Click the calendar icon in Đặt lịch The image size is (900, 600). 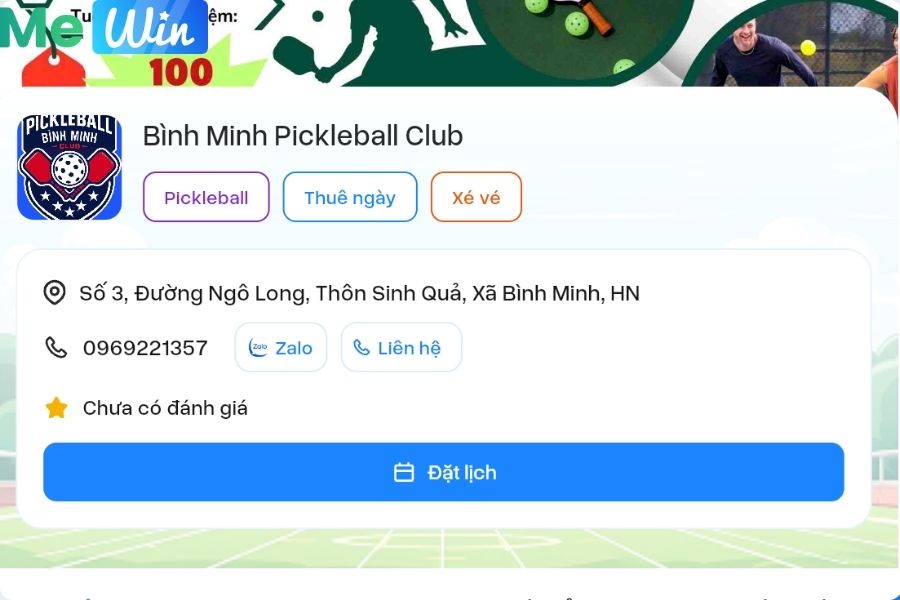[404, 472]
